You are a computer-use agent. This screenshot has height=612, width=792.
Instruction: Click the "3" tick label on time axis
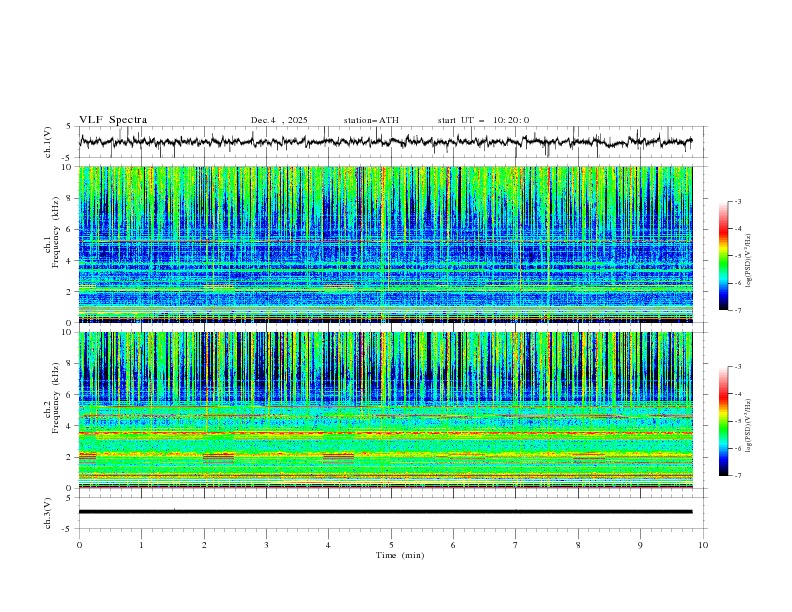click(x=266, y=545)
